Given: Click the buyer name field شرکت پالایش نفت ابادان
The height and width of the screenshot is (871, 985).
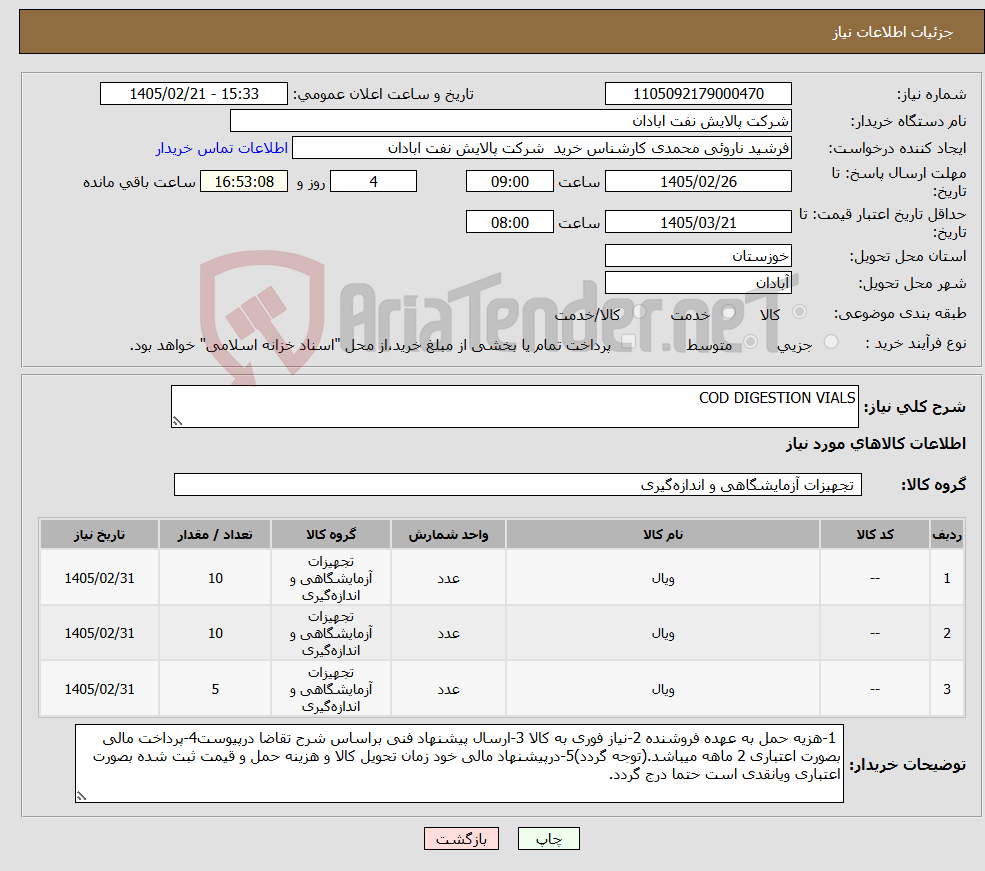Looking at the screenshot, I should click(x=511, y=121).
